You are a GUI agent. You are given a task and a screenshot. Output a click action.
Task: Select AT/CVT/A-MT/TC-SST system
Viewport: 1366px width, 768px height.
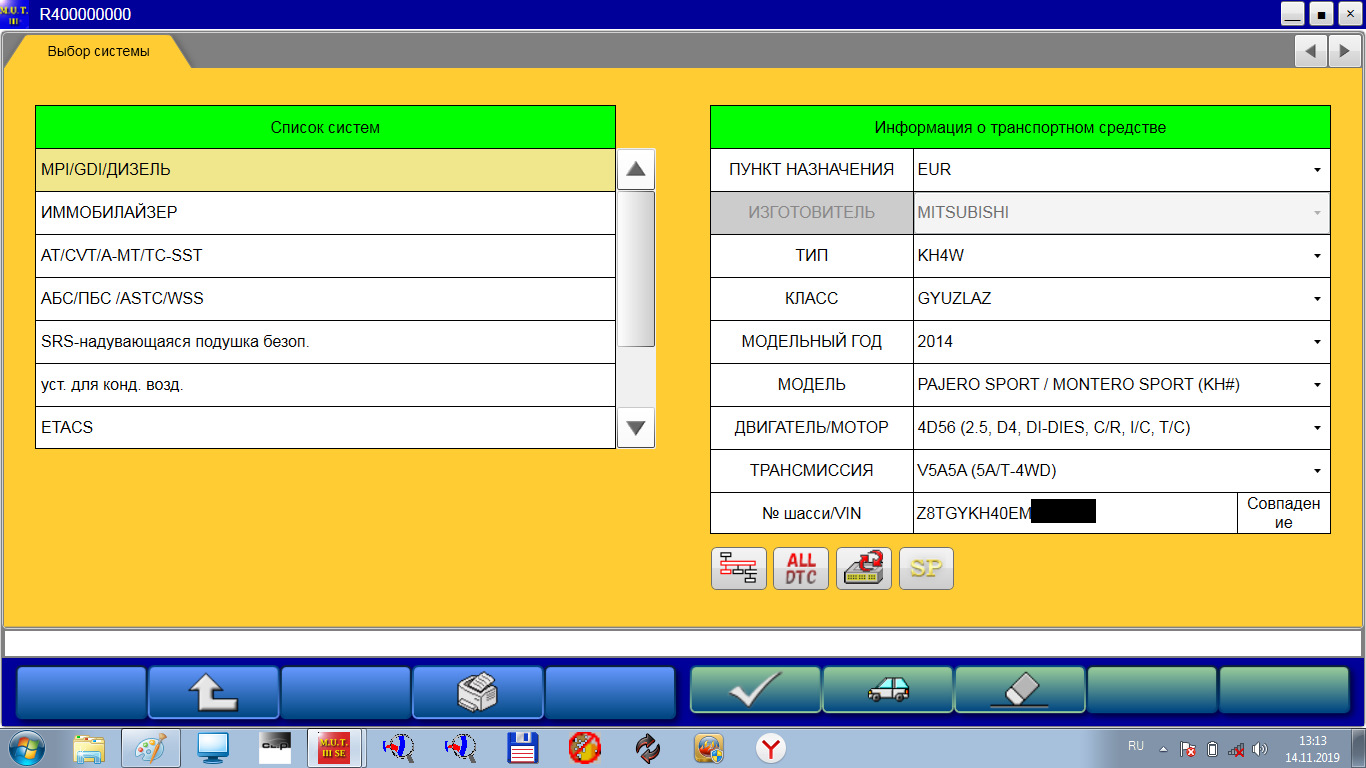point(325,256)
